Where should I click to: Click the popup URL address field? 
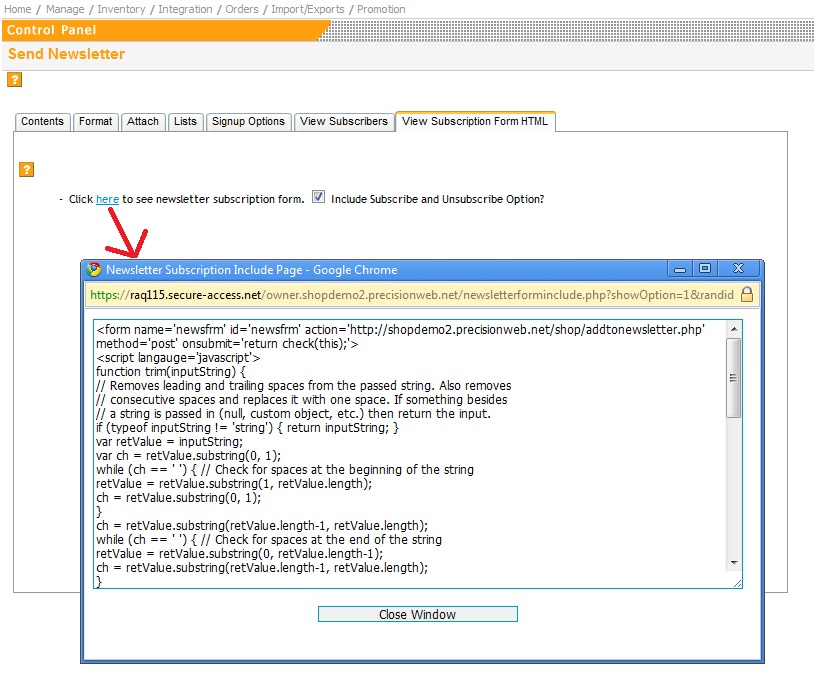coord(410,295)
